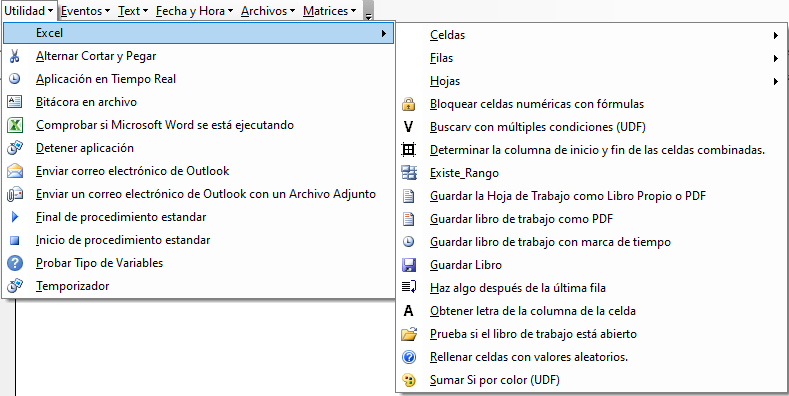Select Guardar libro de trabajo como PDF
Image resolution: width=789 pixels, height=396 pixels.
[x=592, y=219]
